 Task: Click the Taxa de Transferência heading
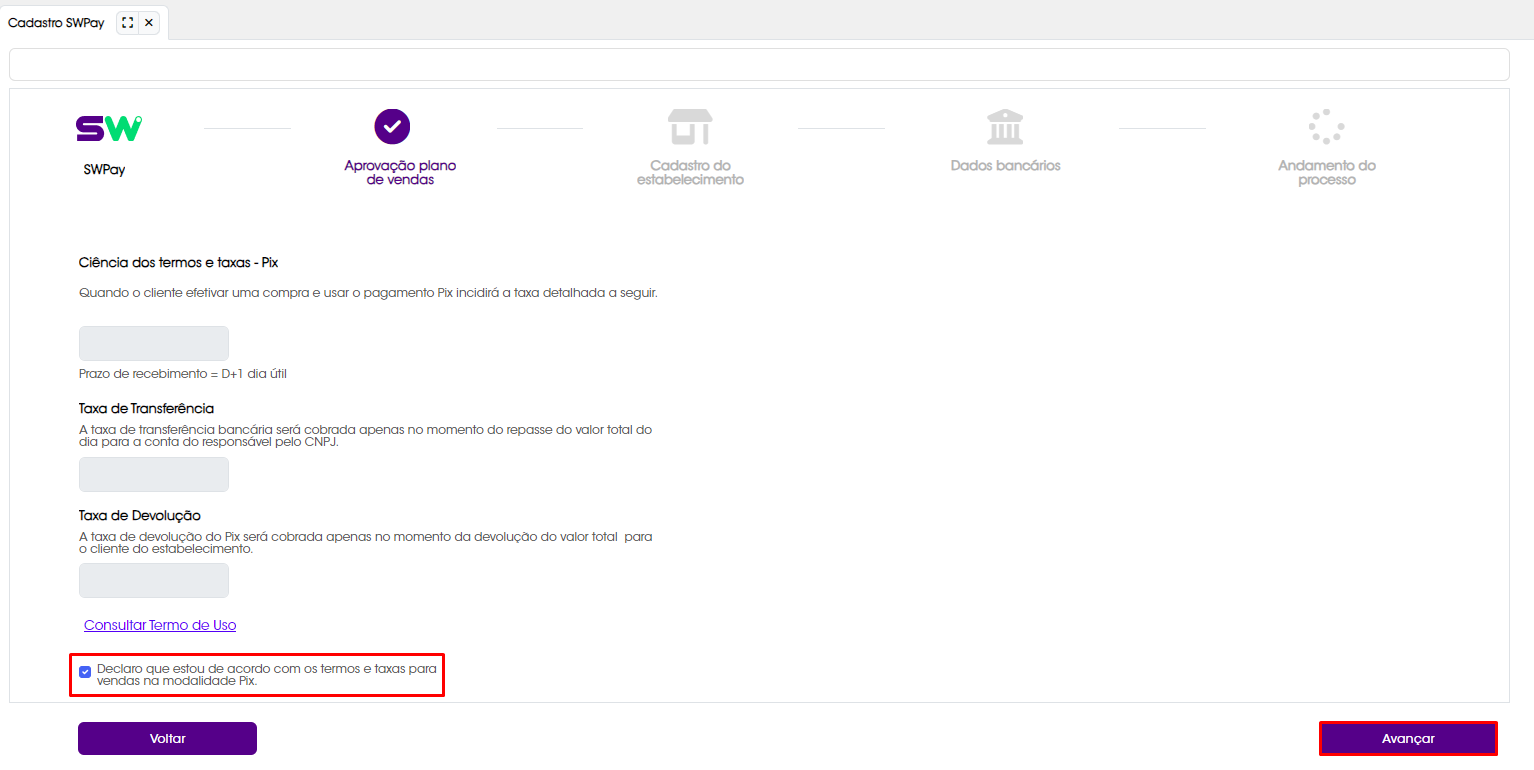click(146, 409)
